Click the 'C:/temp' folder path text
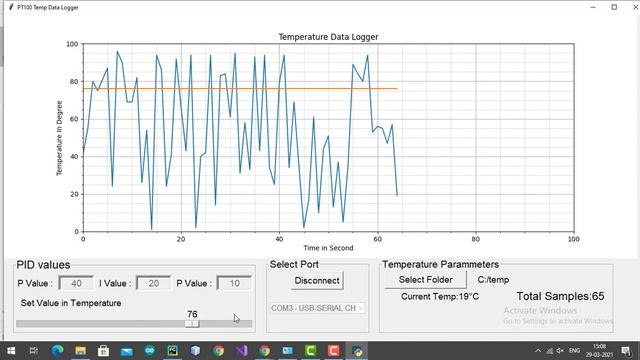The width and height of the screenshot is (640, 360). pos(493,280)
